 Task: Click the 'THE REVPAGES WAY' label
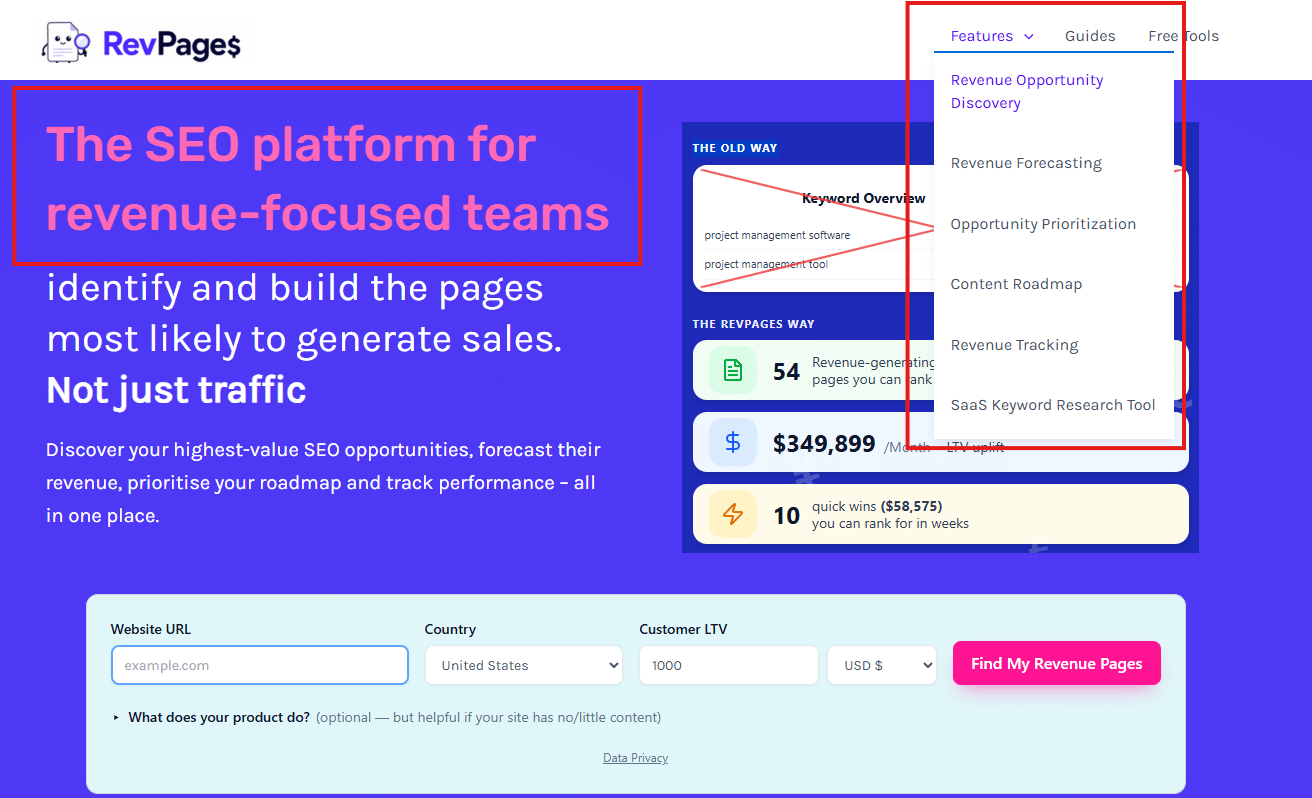tap(754, 324)
